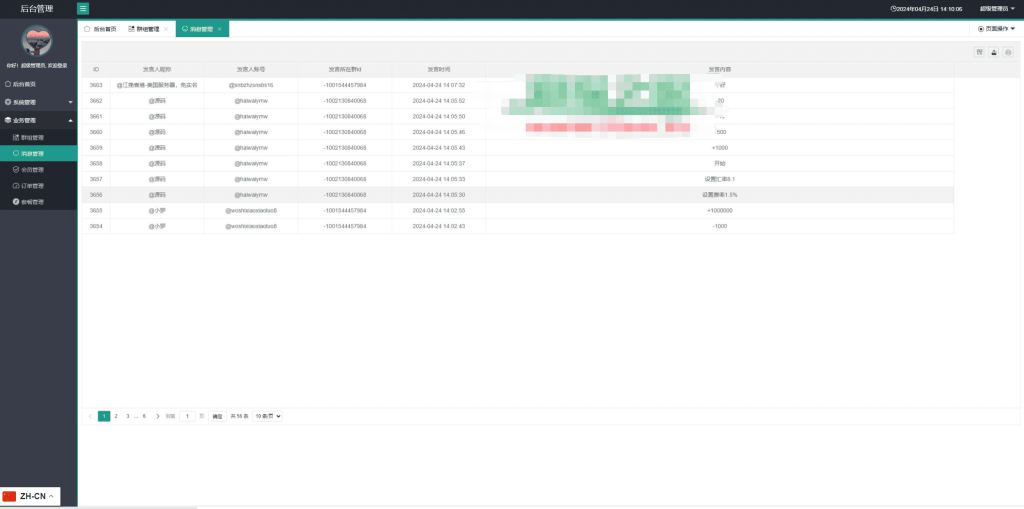Click the 发言人昵称 column header
The height and width of the screenshot is (509, 1024).
pyautogui.click(x=157, y=69)
